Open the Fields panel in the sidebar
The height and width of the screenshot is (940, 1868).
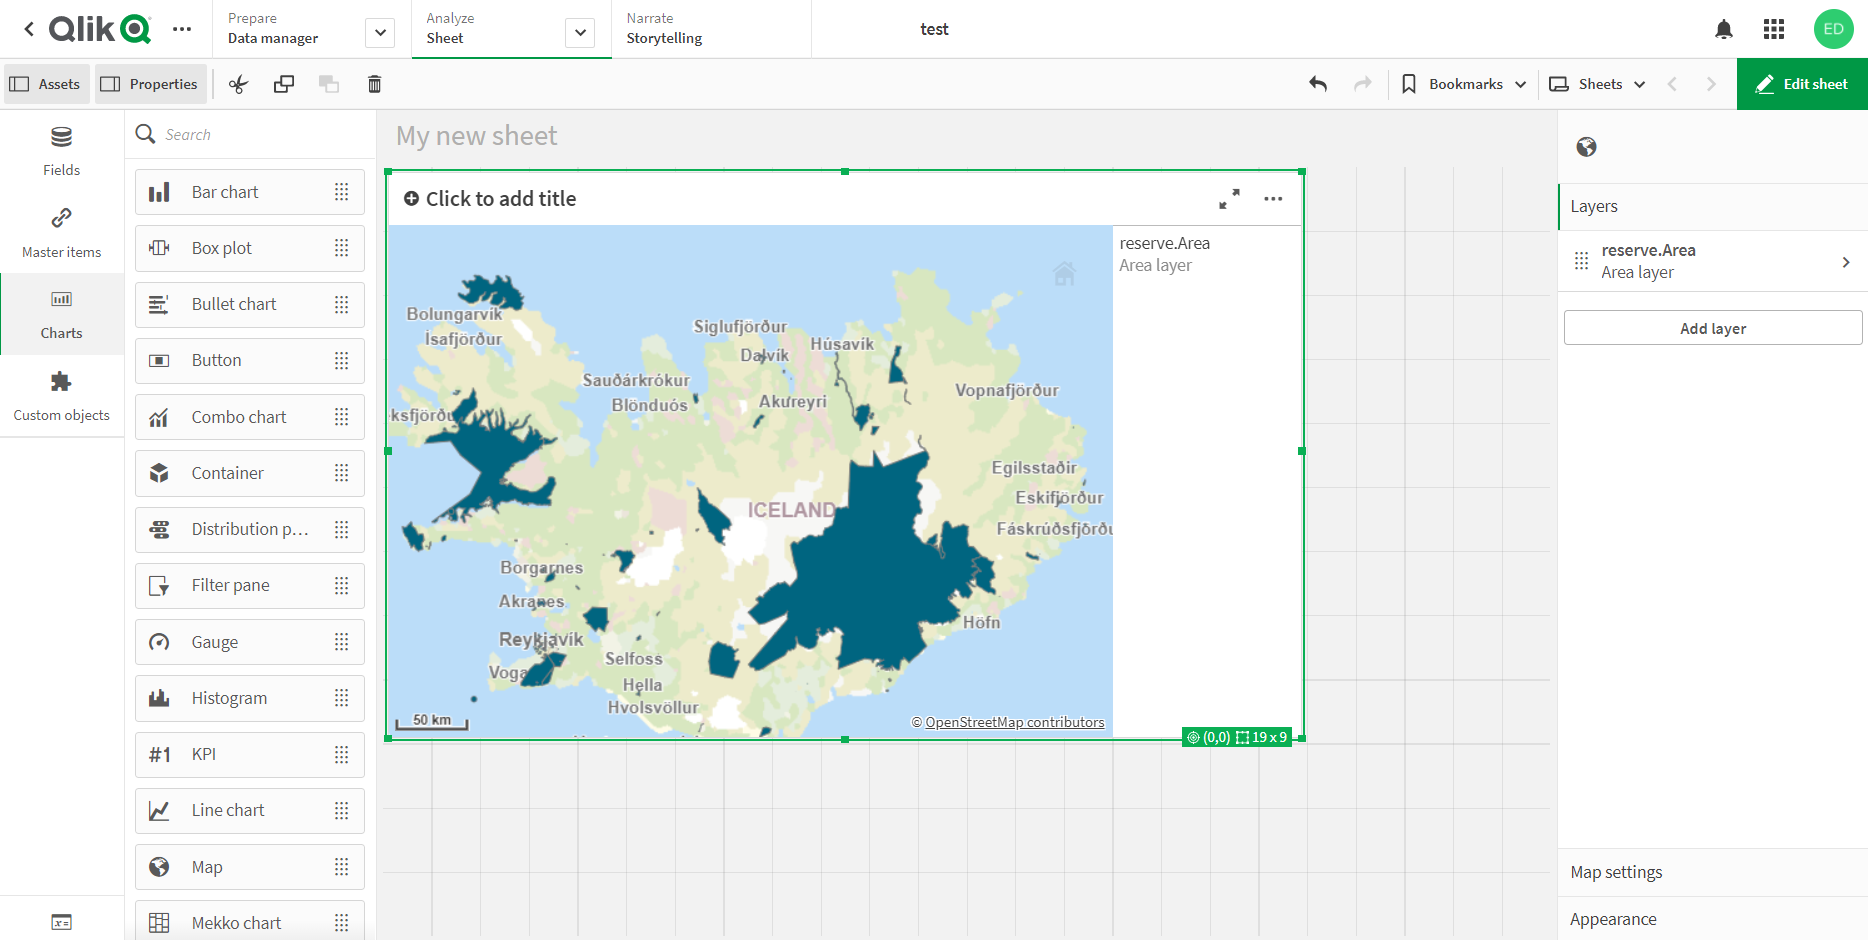point(61,149)
